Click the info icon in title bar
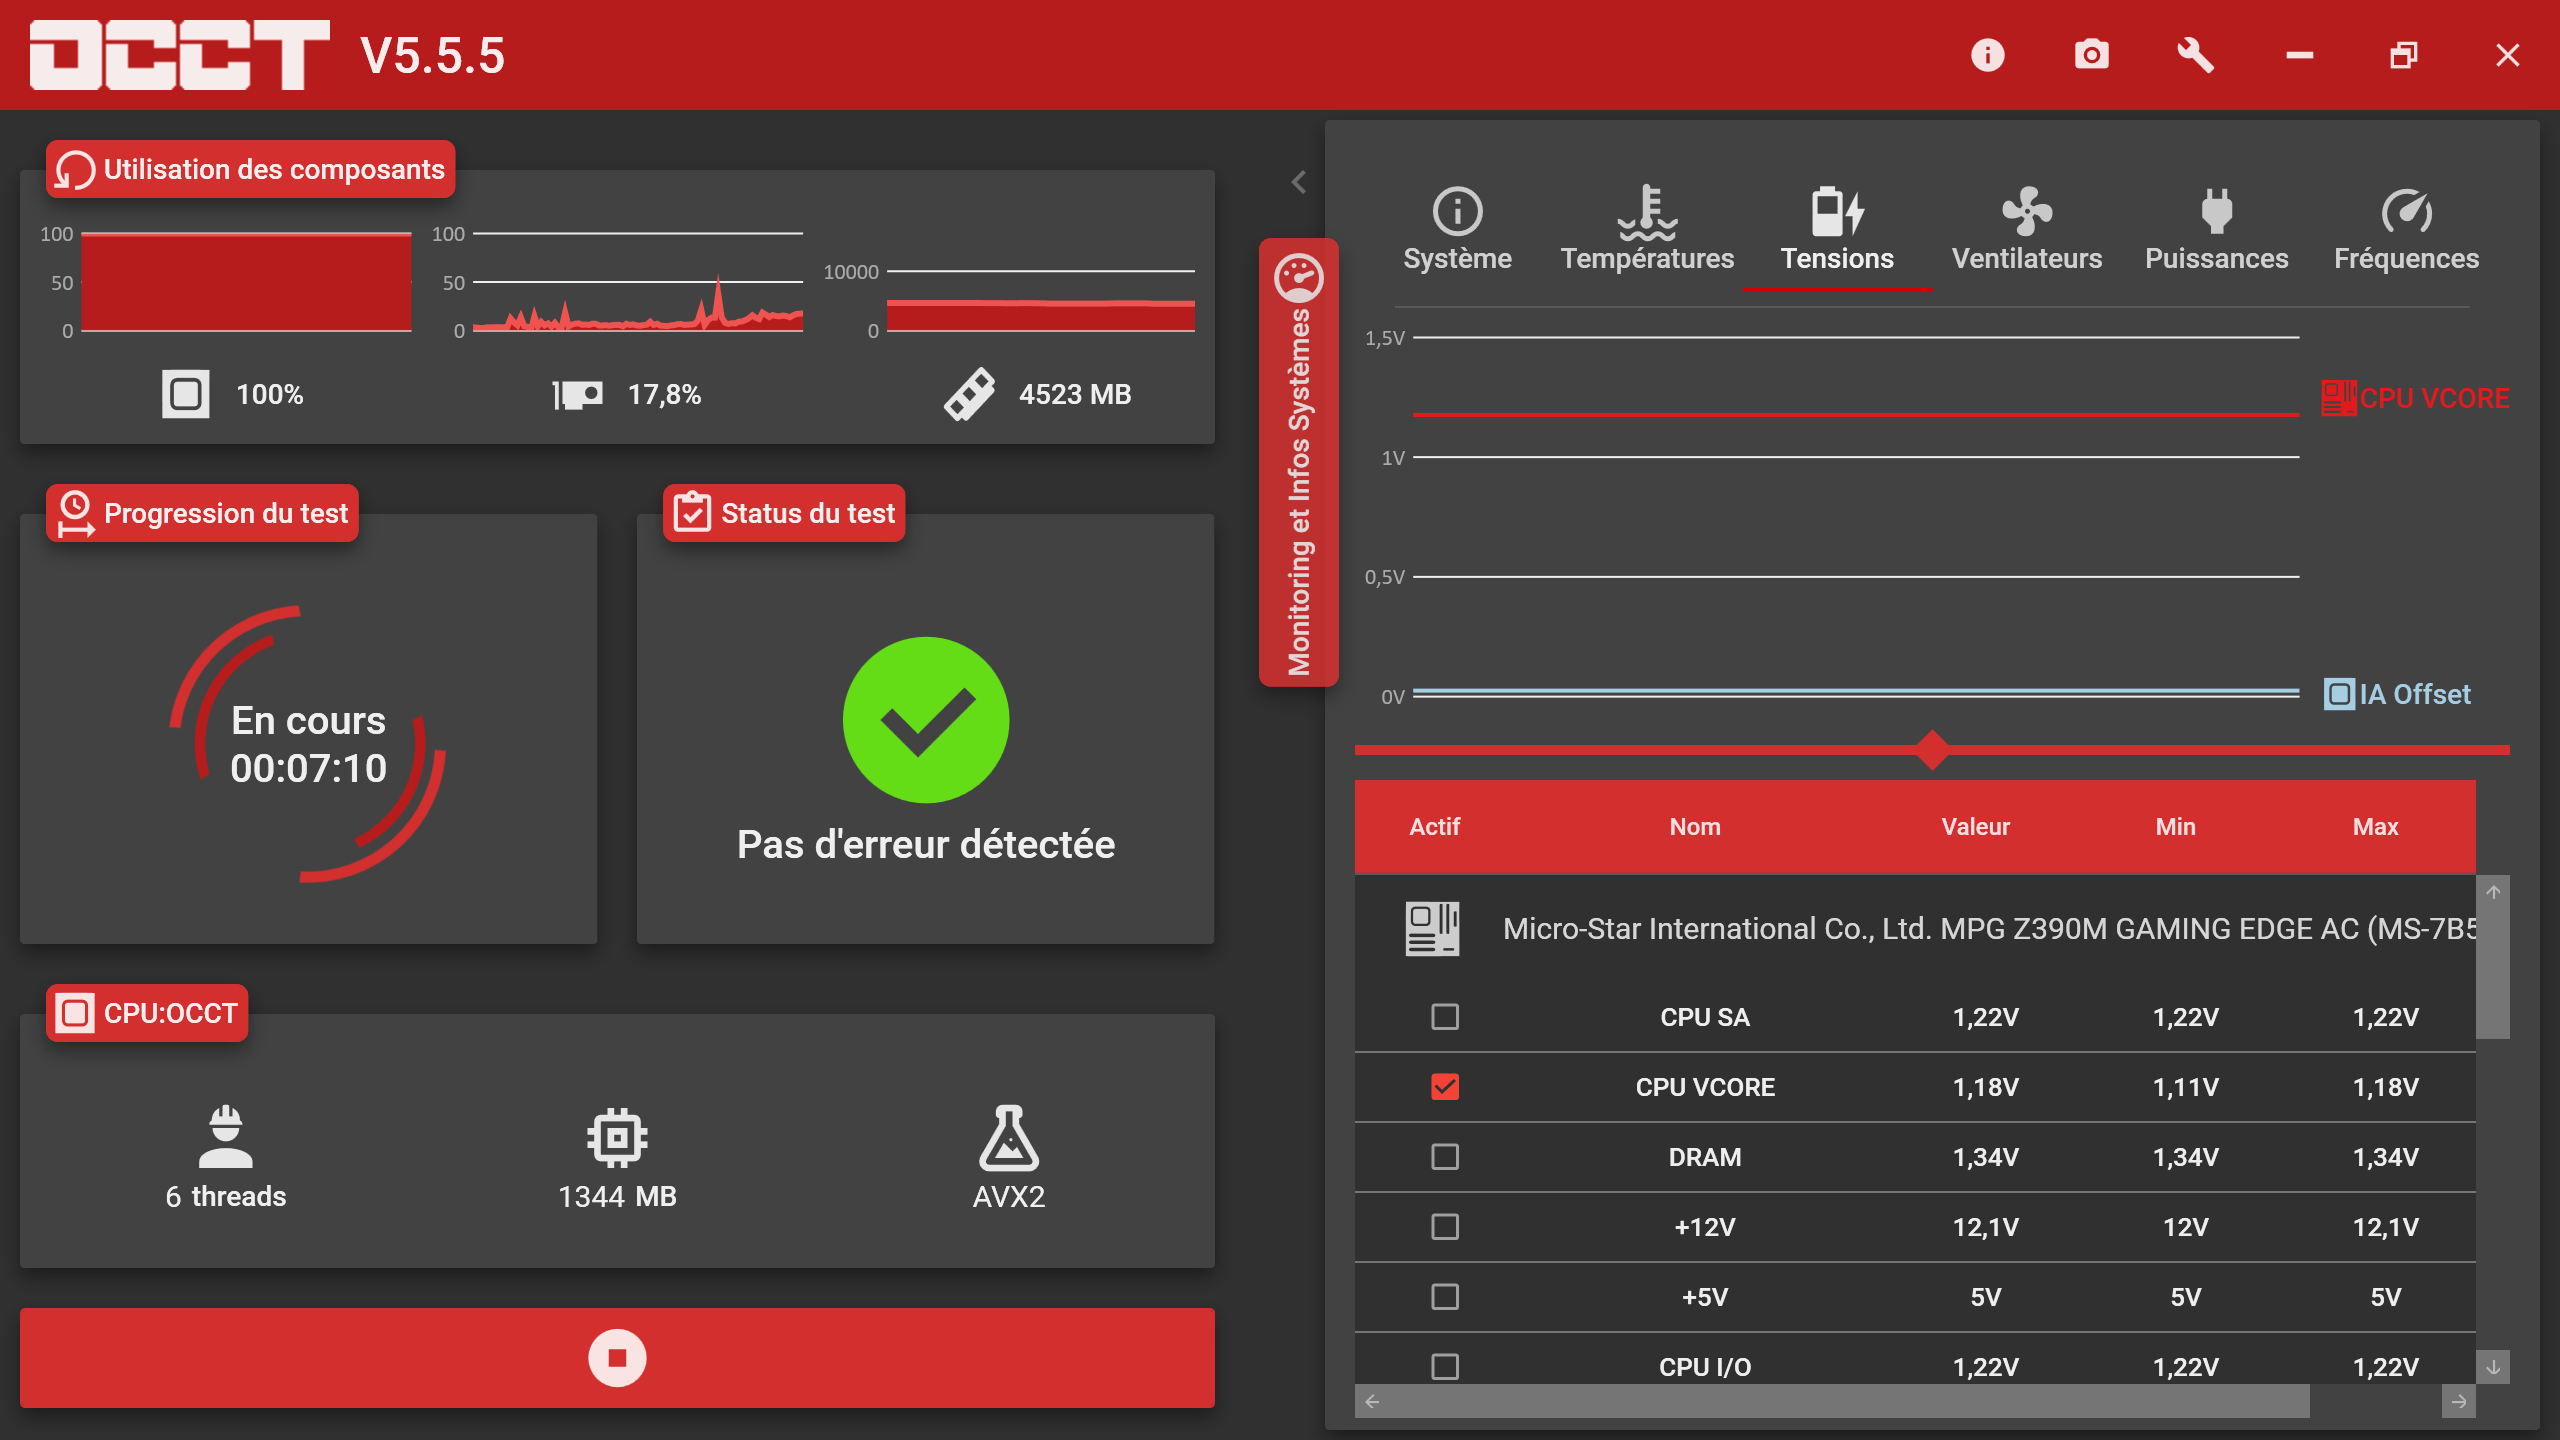This screenshot has width=2560, height=1440. tap(1987, 55)
